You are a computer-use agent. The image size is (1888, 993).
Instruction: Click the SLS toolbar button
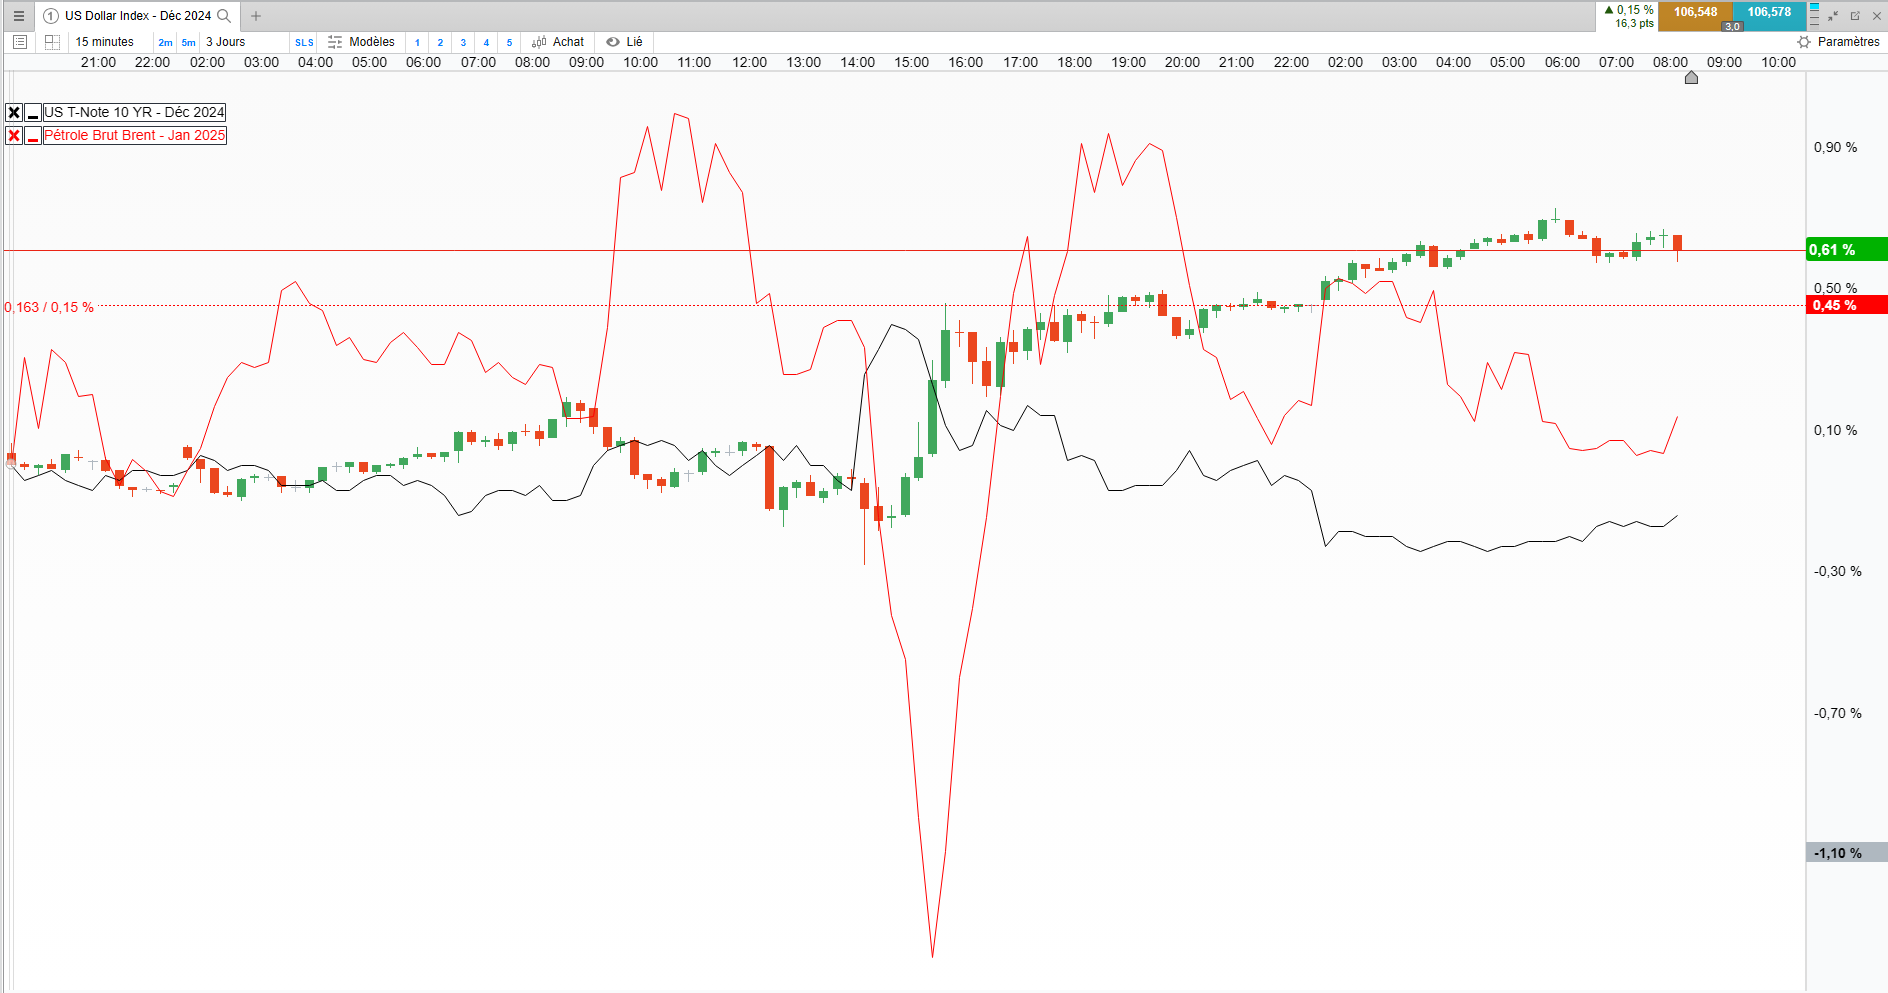(x=304, y=42)
